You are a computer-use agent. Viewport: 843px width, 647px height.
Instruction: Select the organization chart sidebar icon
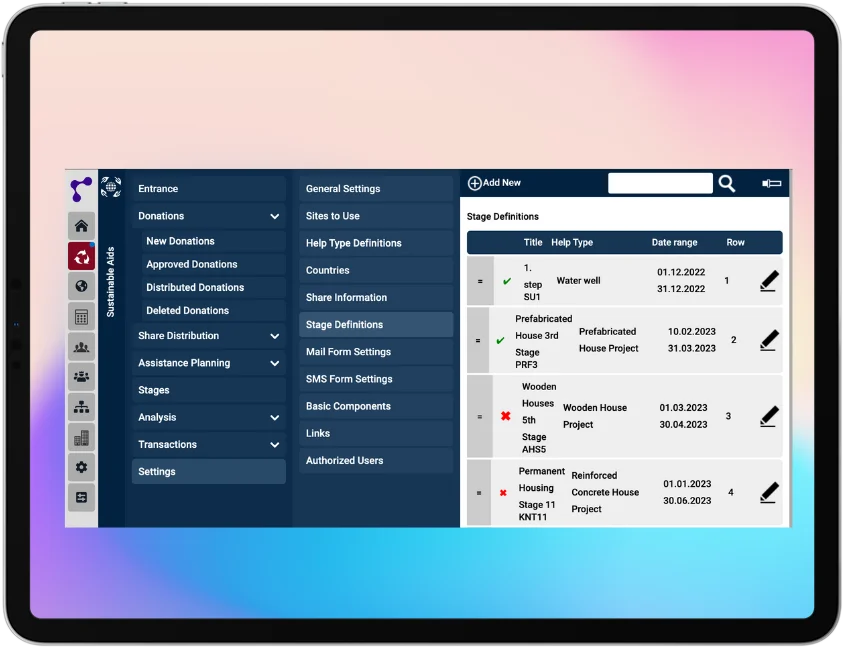pyautogui.click(x=82, y=407)
